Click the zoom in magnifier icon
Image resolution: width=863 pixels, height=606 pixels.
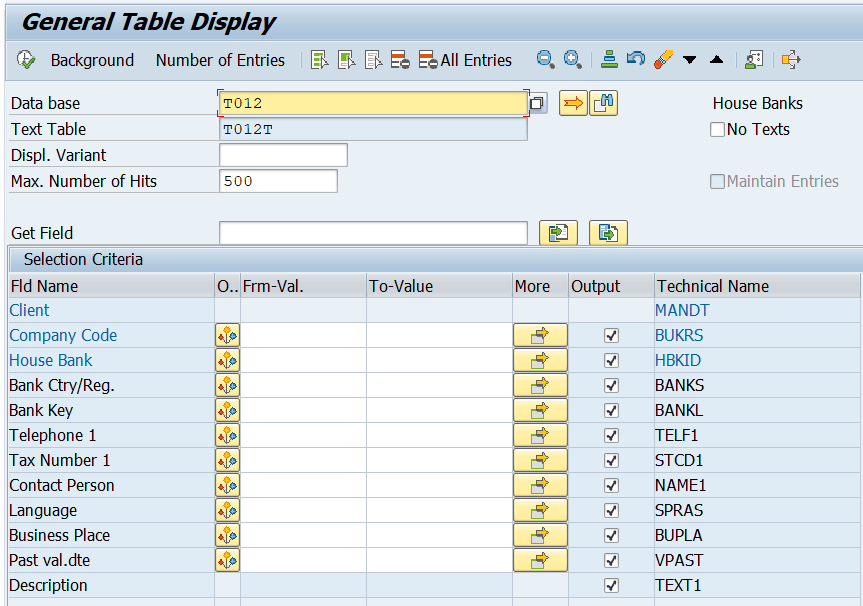[572, 59]
